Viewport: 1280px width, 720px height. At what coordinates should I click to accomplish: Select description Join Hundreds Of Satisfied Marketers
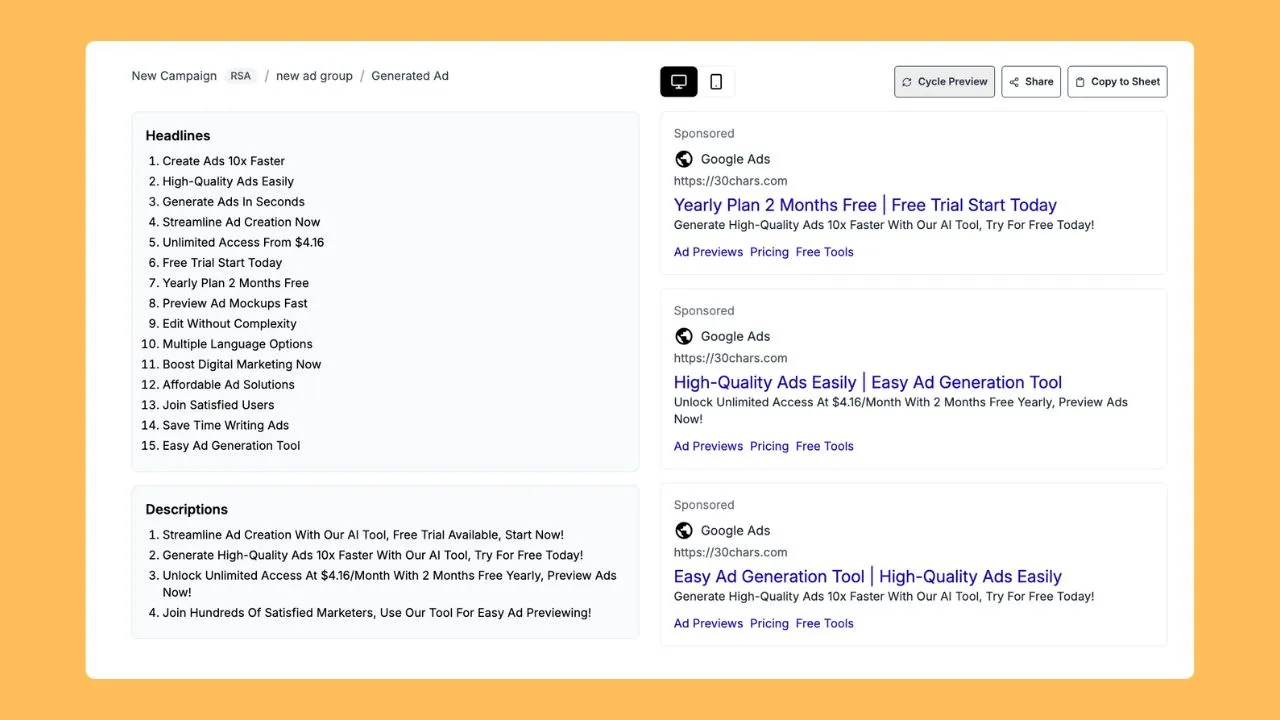pyautogui.click(x=377, y=613)
